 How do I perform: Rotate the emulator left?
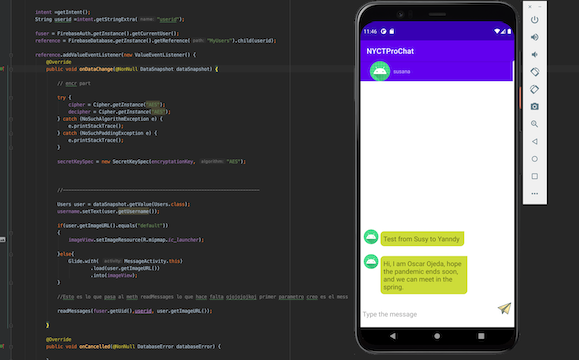click(534, 72)
